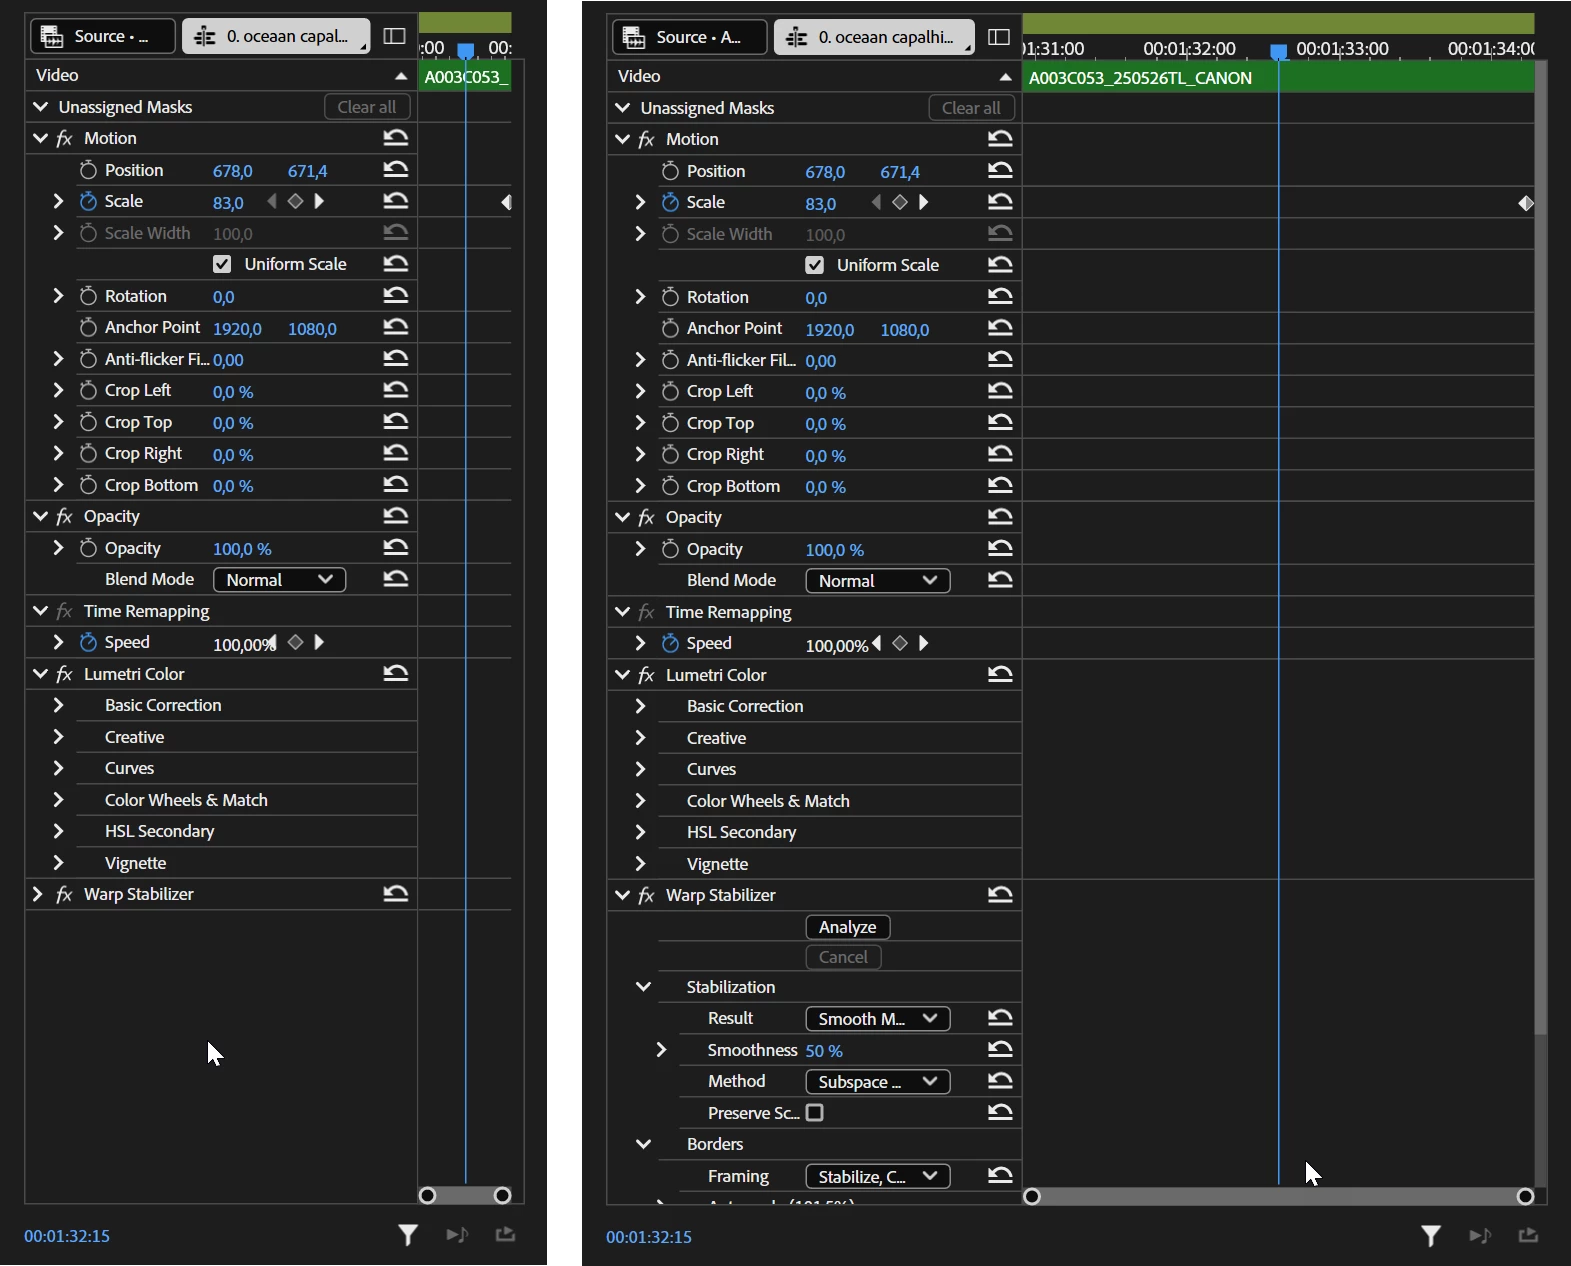1571x1266 pixels.
Task: Reset Smoothness value in right panel
Action: [x=1000, y=1050]
